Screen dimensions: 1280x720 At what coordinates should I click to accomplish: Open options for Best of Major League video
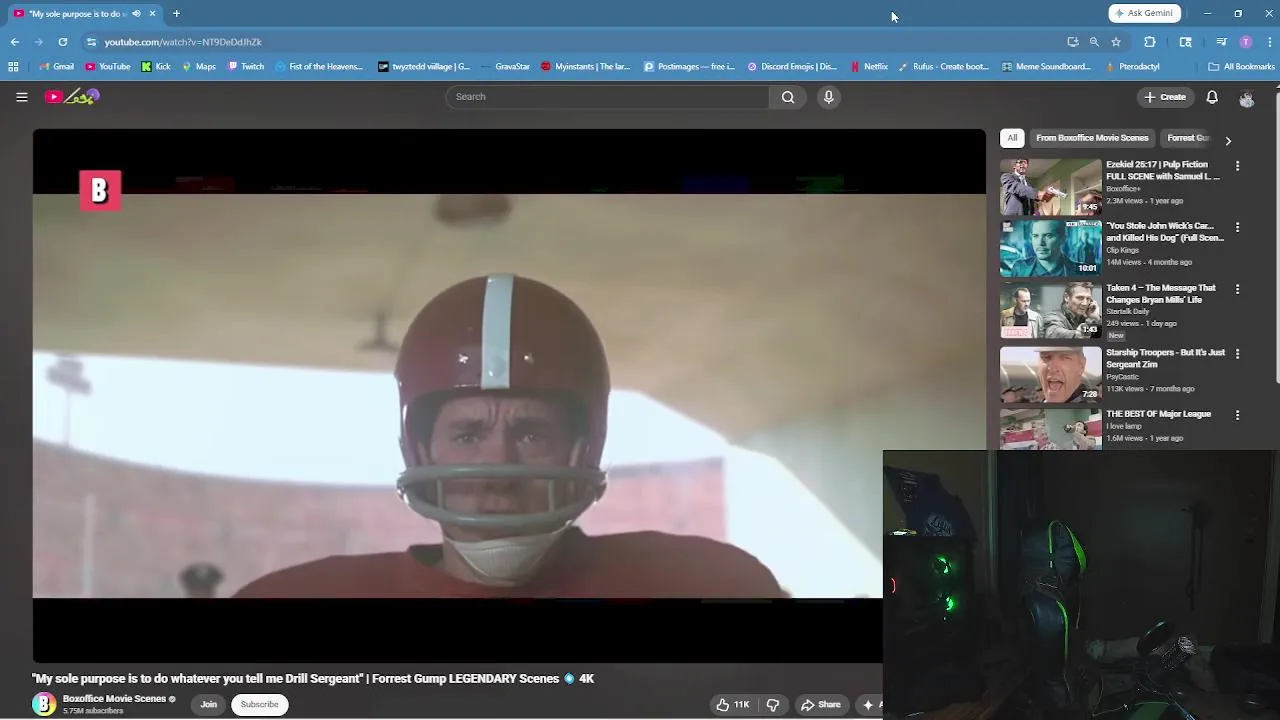point(1237,415)
